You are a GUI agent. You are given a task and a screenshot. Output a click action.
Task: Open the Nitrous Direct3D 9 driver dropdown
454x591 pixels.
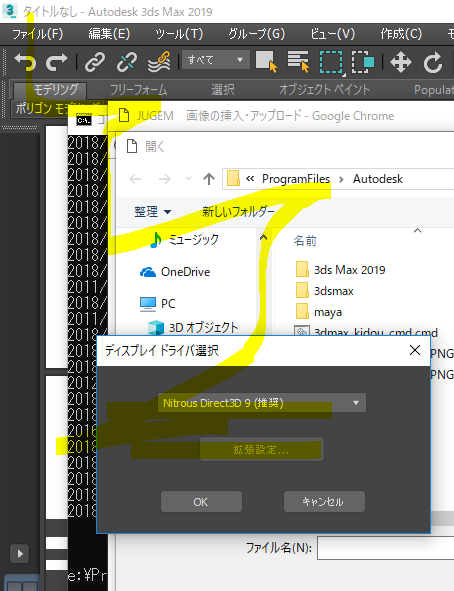pos(261,403)
